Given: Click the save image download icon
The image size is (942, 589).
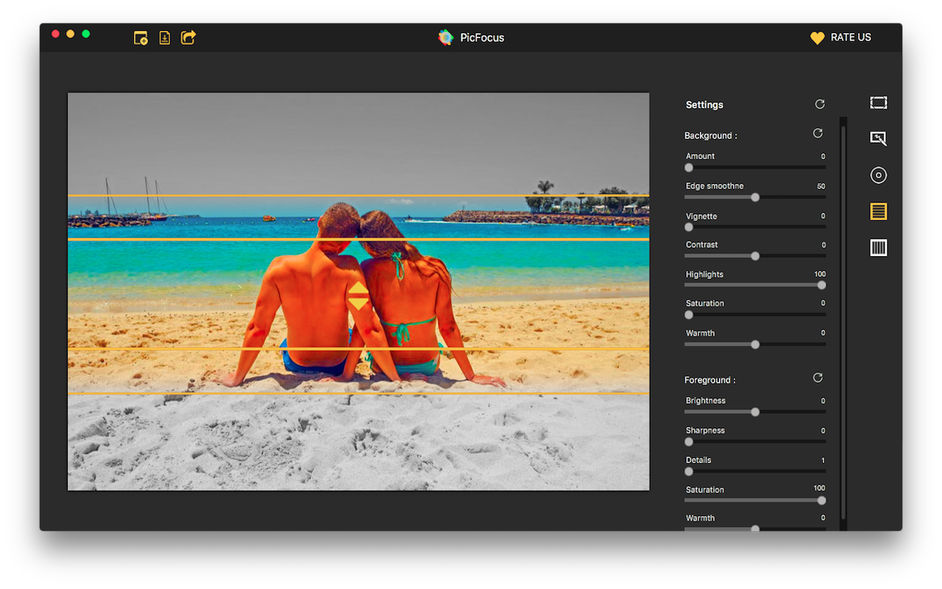Looking at the screenshot, I should (165, 38).
